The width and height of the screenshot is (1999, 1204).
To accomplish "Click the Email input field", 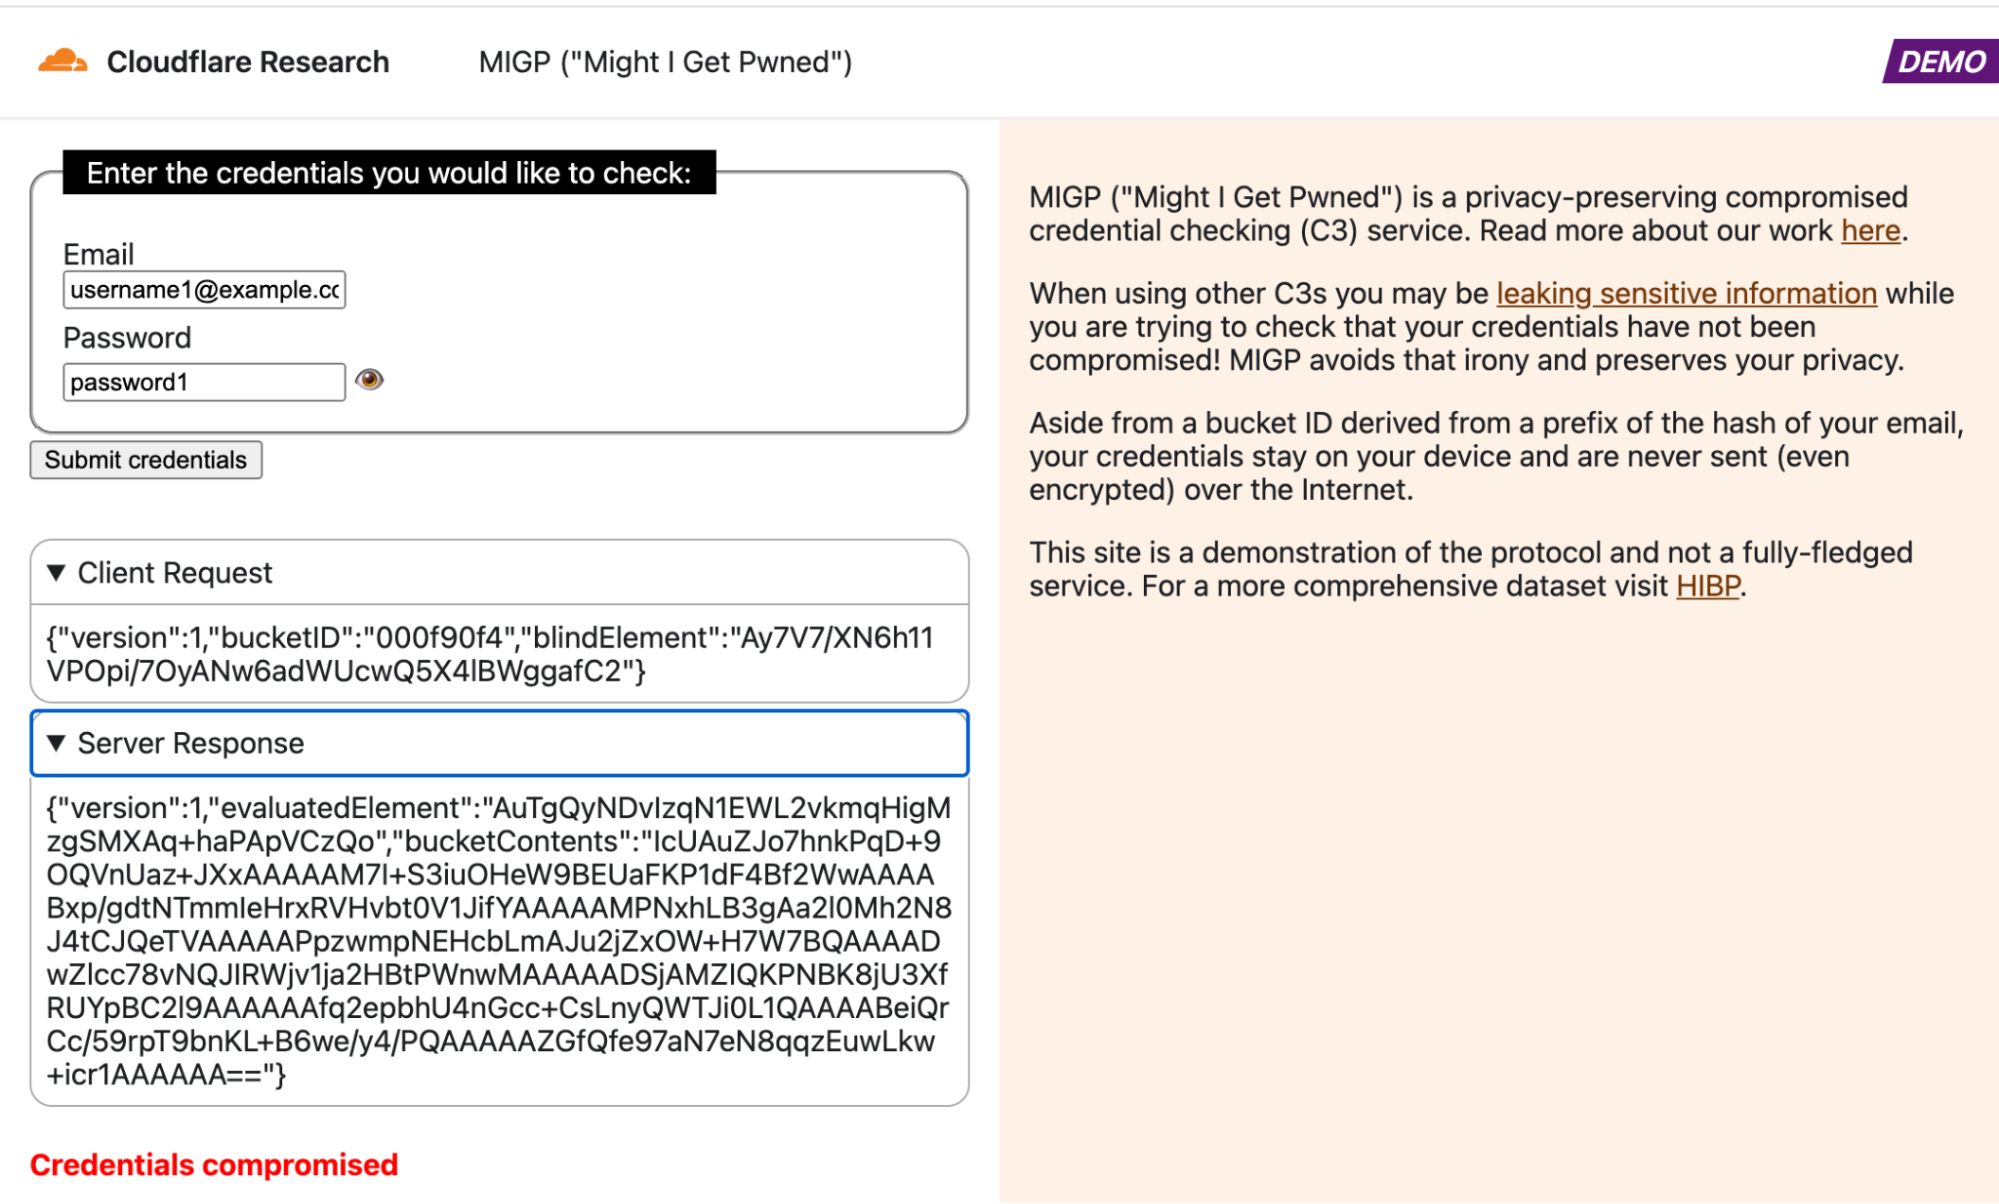I will coord(203,289).
